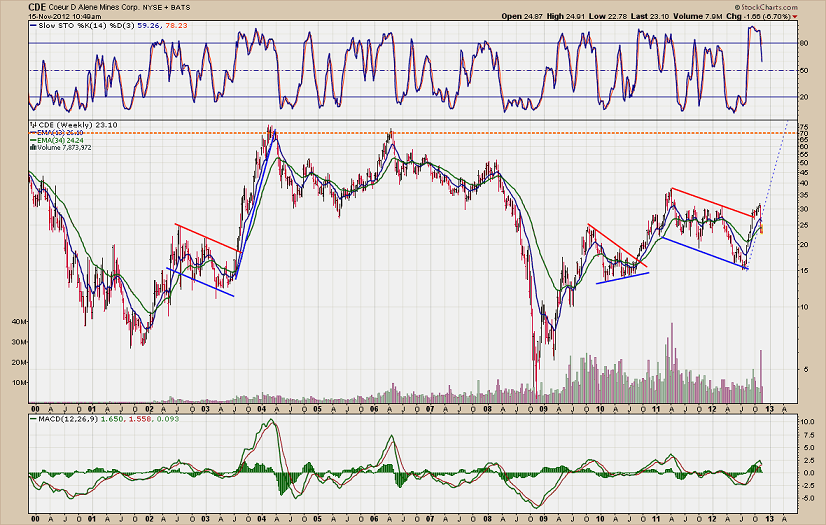This screenshot has height=525, width=826.
Task: Click the 10.0 label on MACD axis
Action: point(808,422)
